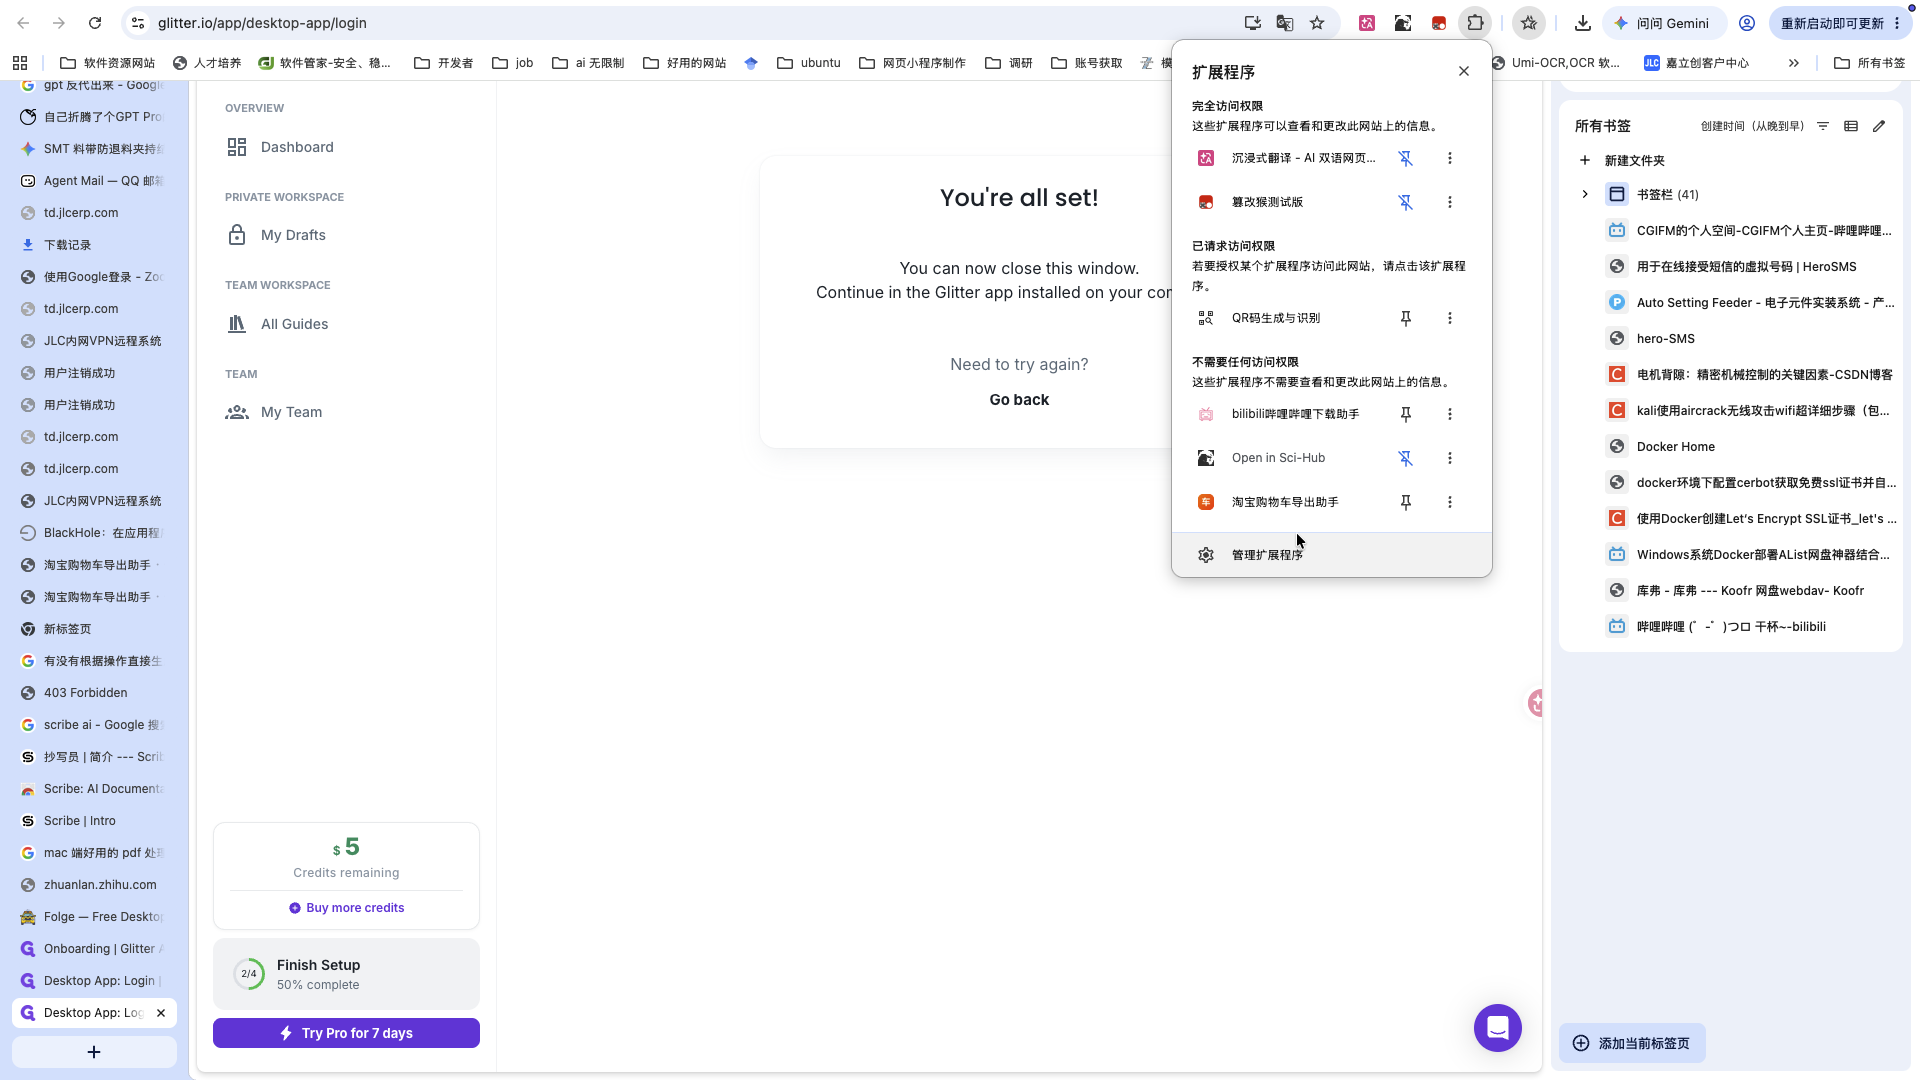This screenshot has height=1080, width=1920.
Task: Click the Go back link
Action: [1019, 400]
